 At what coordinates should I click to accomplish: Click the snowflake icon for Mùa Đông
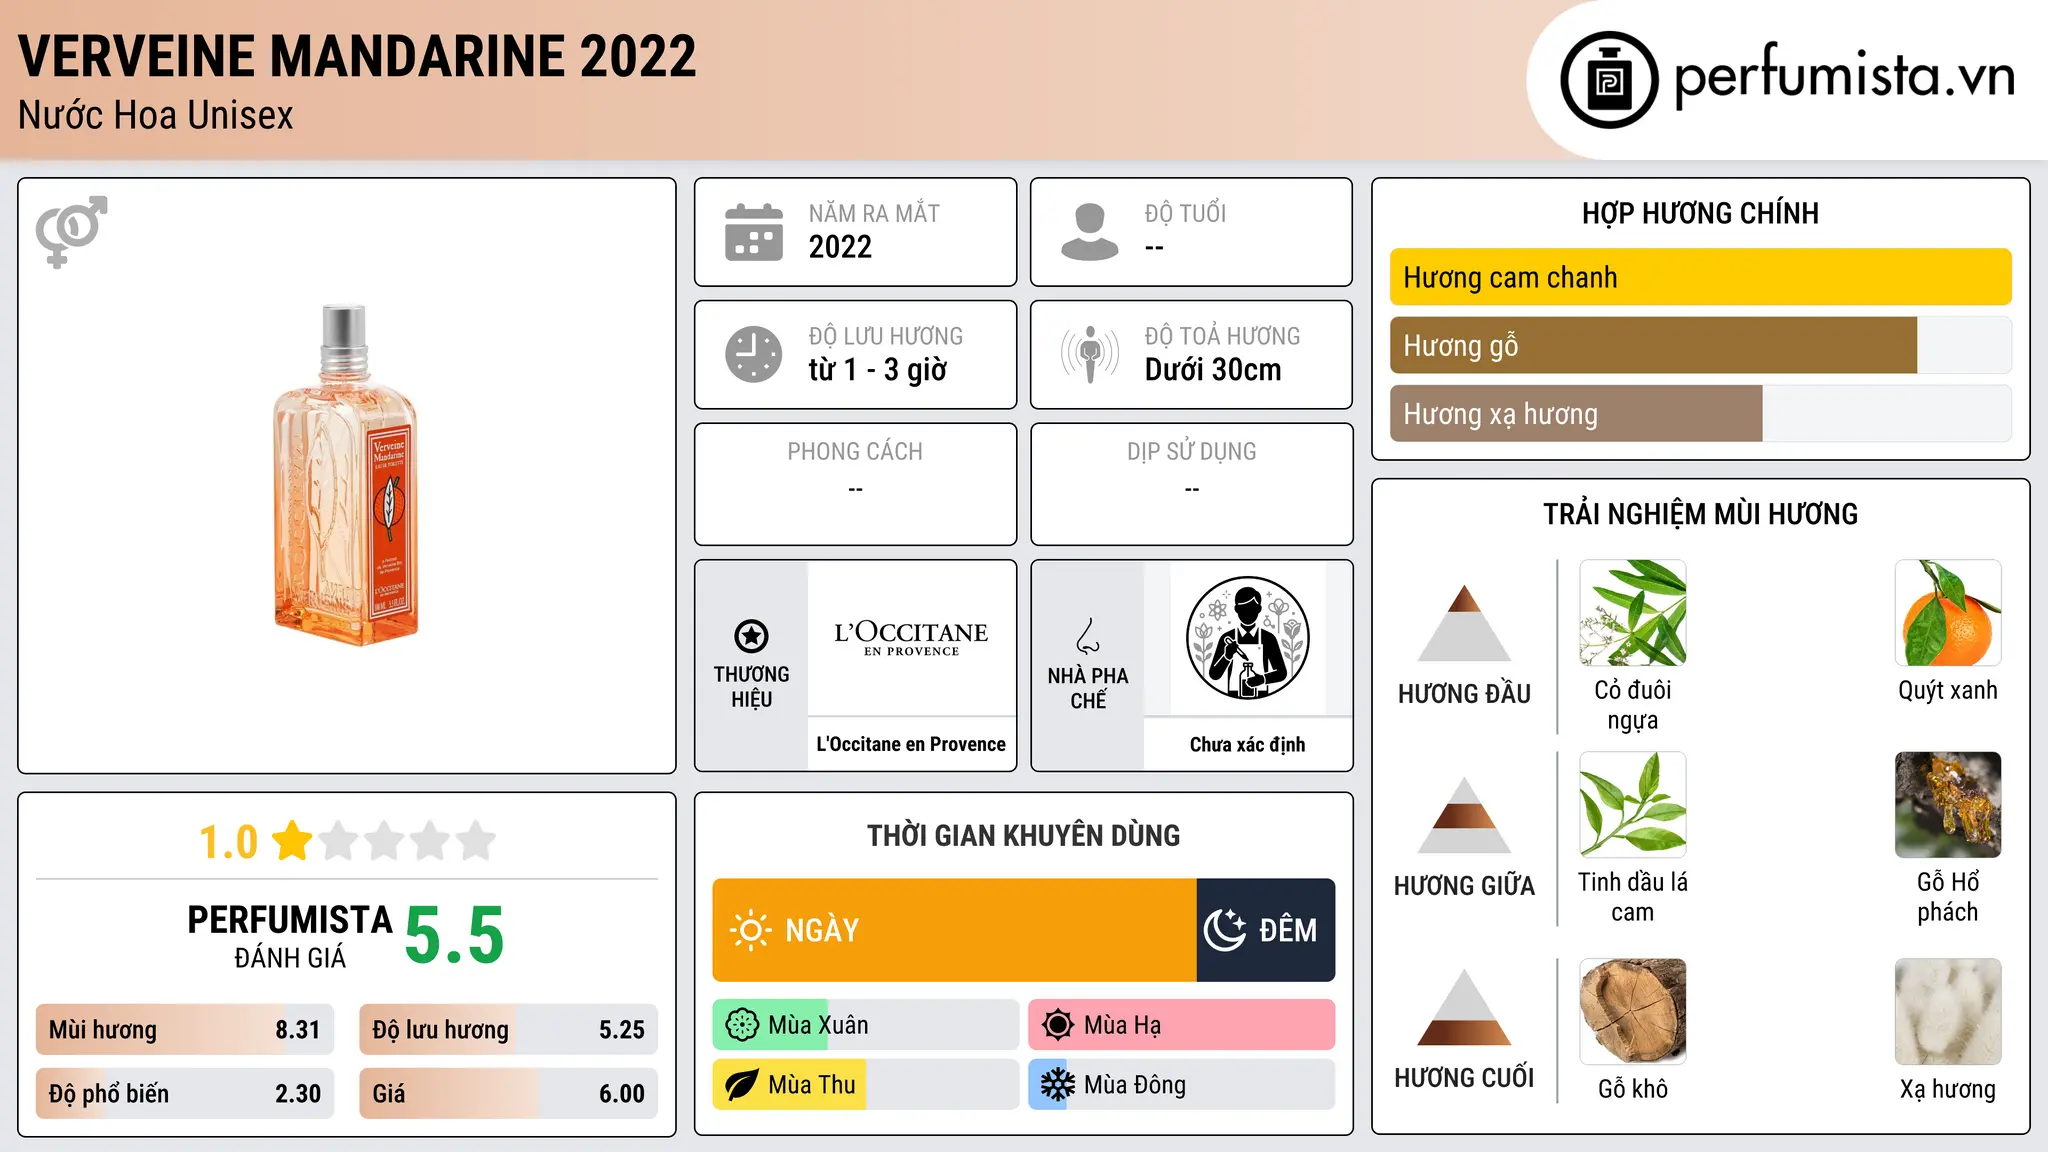(1058, 1085)
